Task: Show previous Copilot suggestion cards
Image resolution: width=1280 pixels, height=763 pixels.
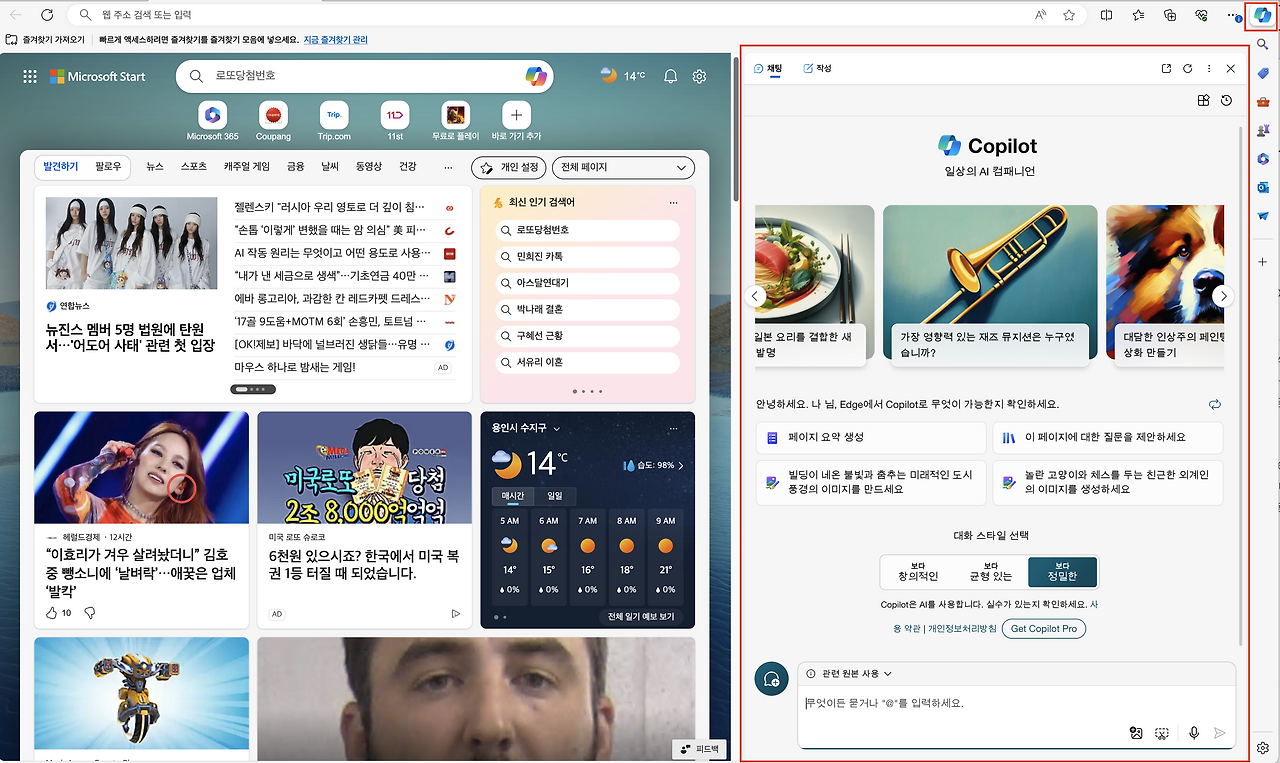Action: click(x=756, y=296)
